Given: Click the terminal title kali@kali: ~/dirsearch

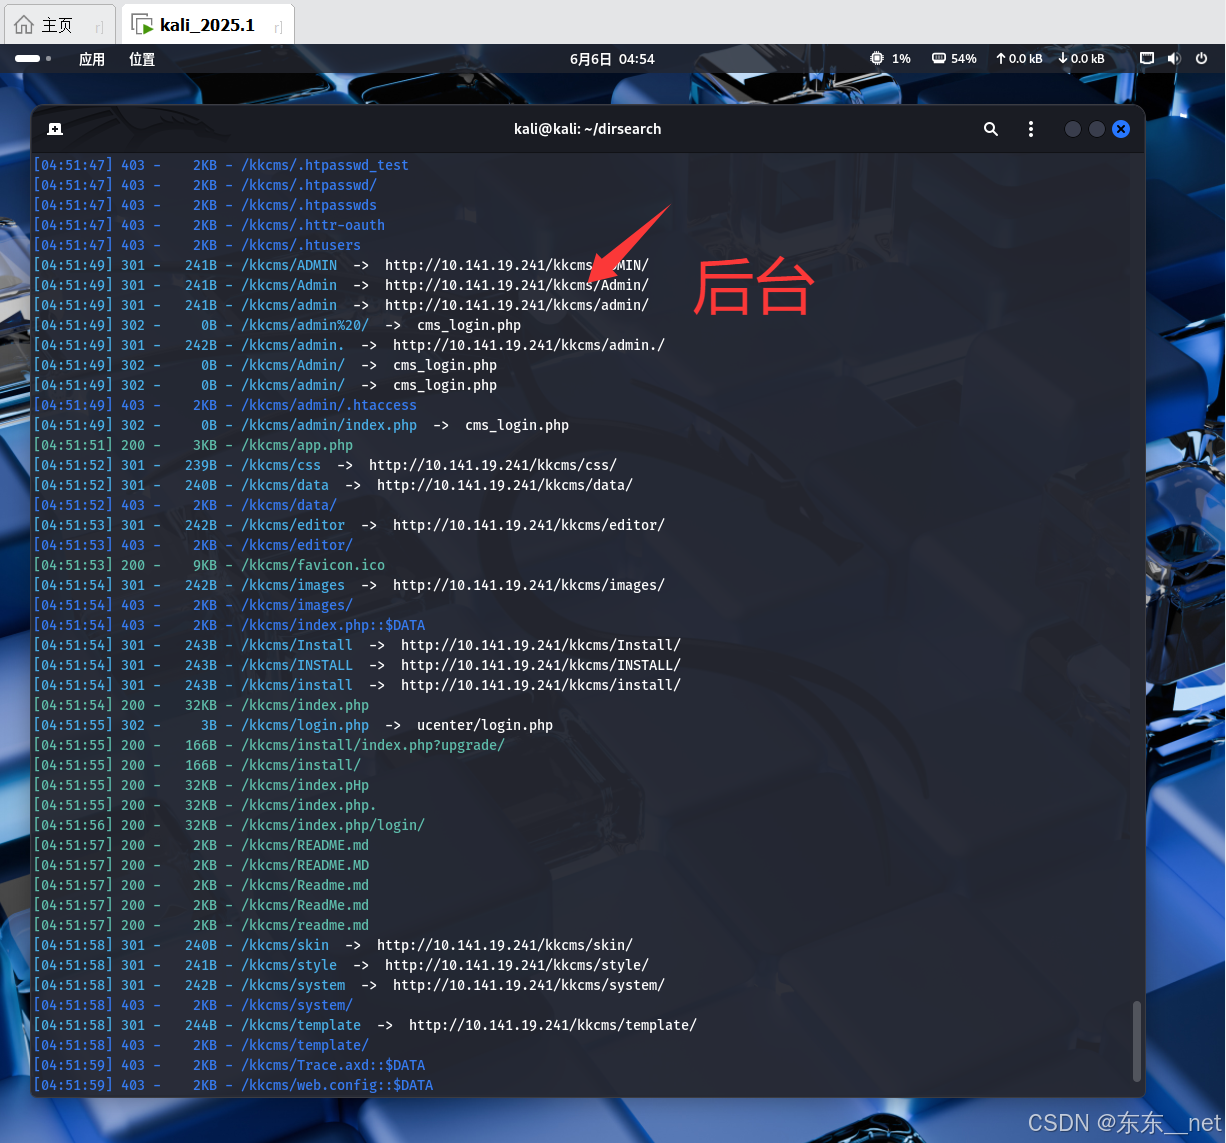Looking at the screenshot, I should (588, 129).
